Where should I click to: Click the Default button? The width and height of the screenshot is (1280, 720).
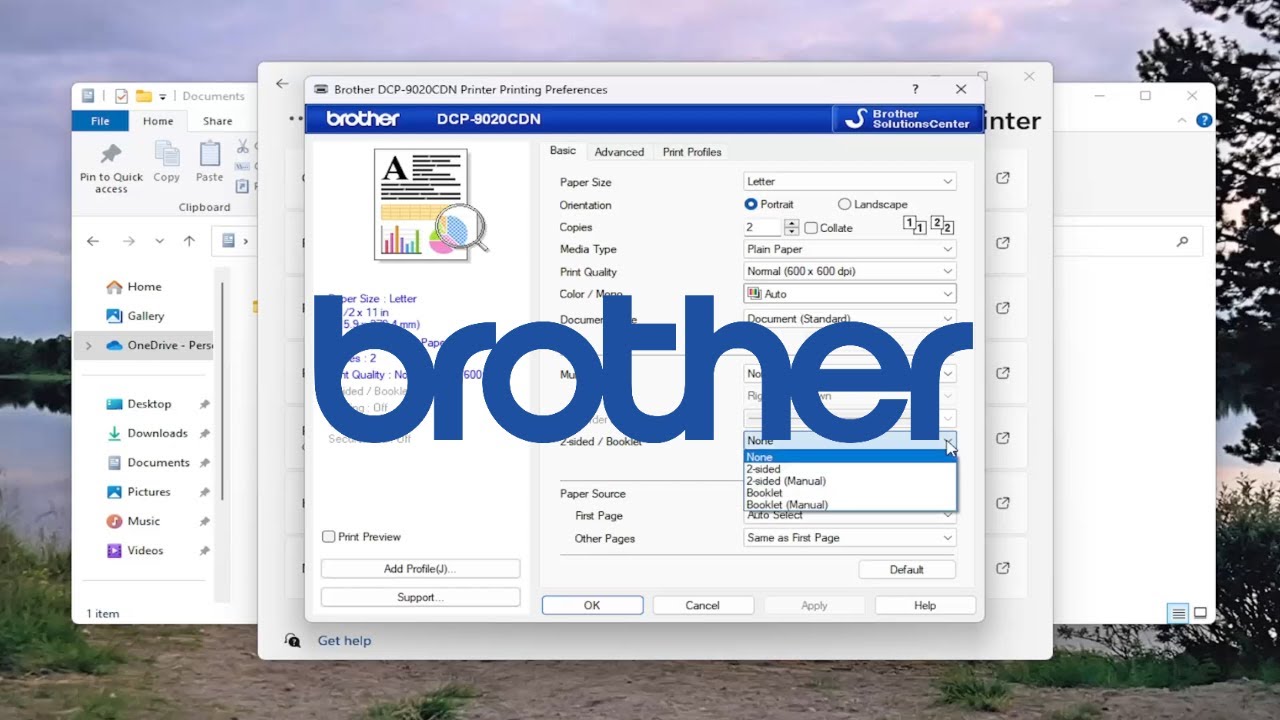coord(907,569)
